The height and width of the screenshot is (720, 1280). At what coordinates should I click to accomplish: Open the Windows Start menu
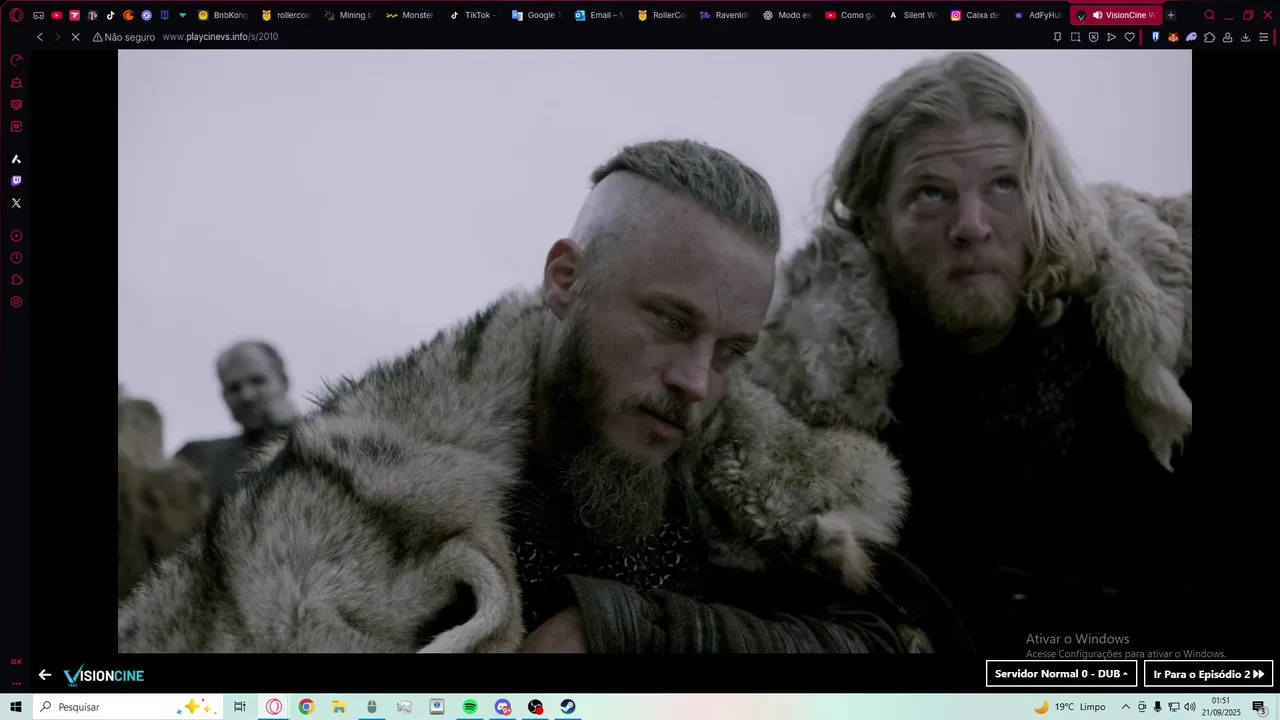coord(16,707)
